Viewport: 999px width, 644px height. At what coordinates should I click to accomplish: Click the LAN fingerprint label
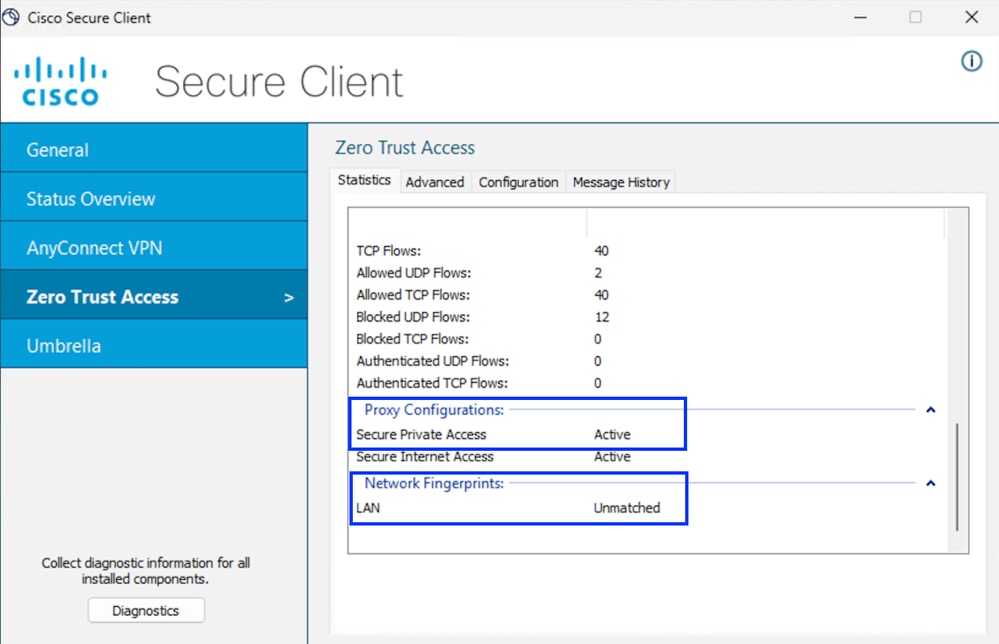click(x=368, y=508)
